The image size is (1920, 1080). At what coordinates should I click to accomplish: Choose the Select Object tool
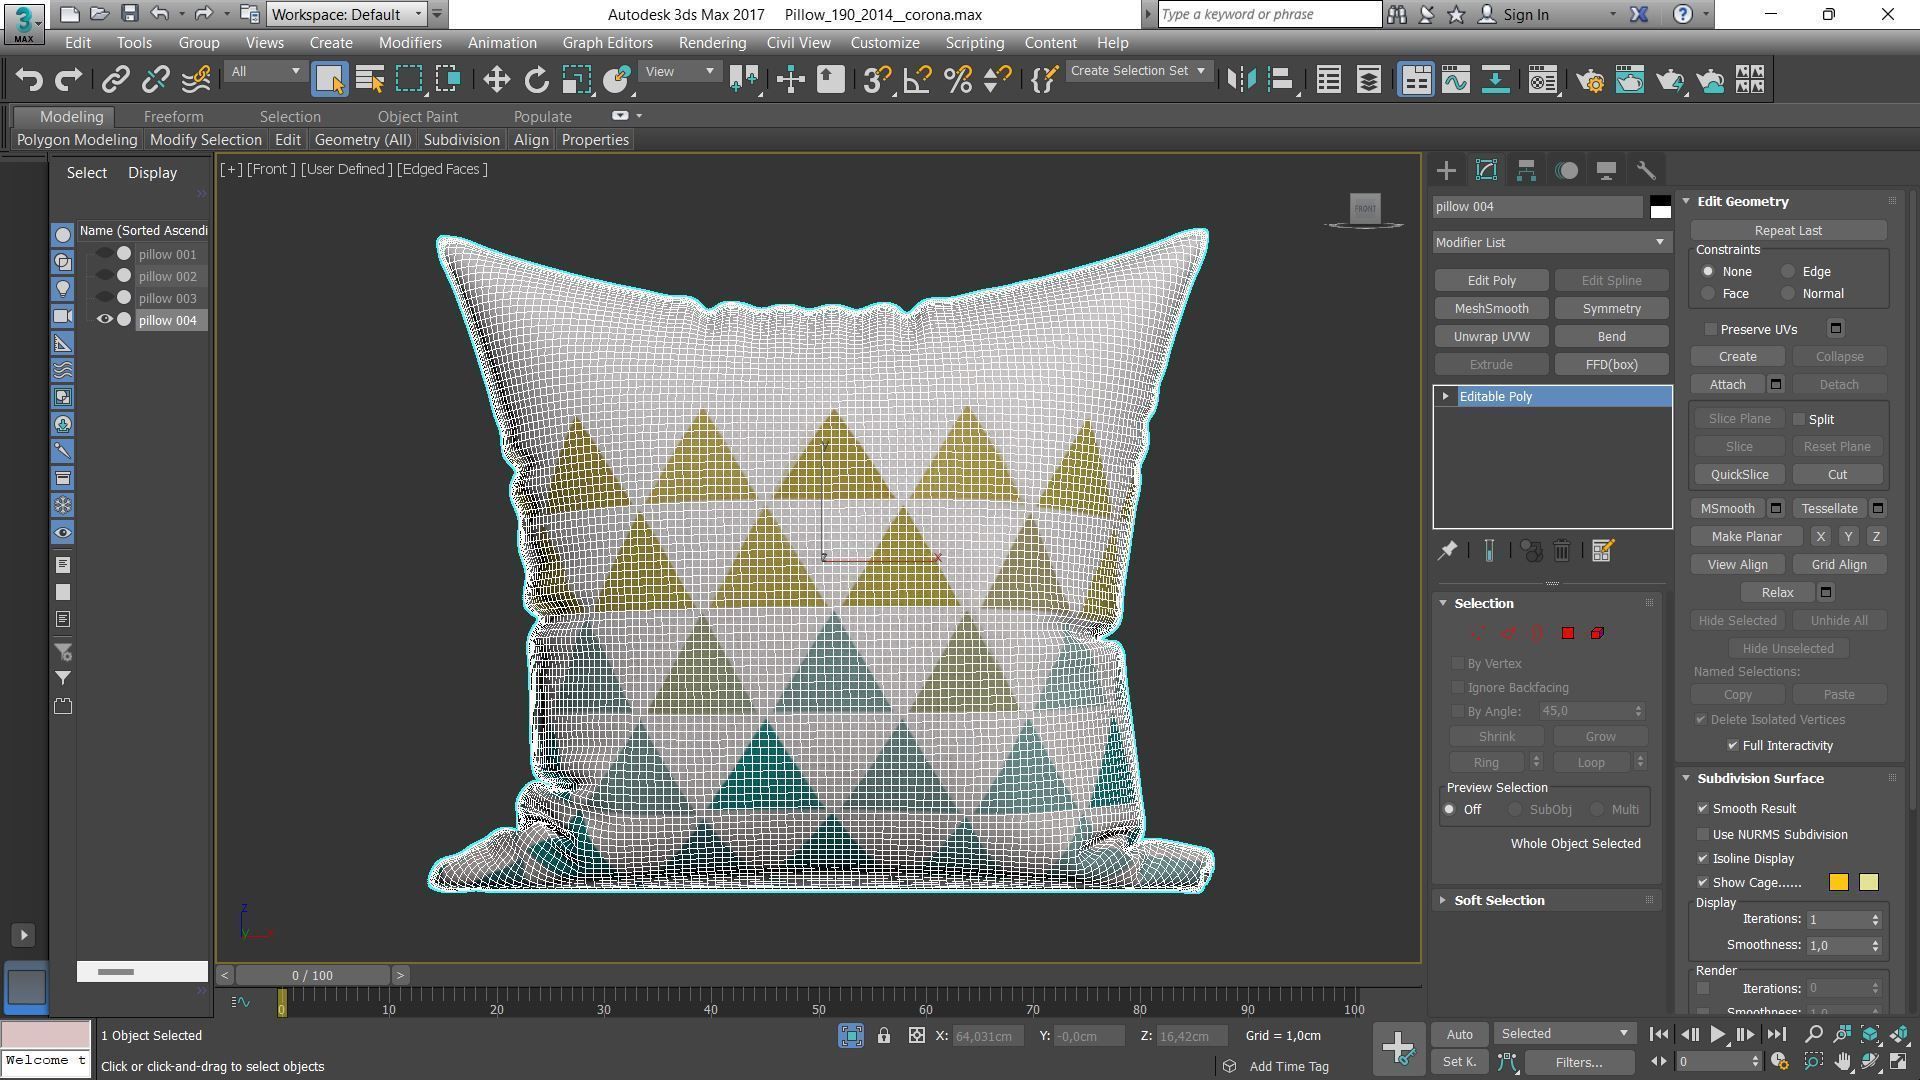[329, 80]
